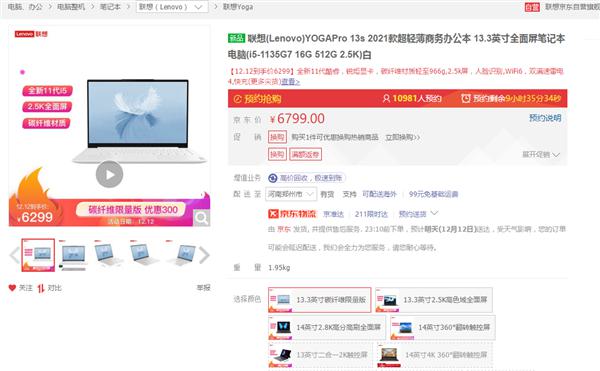
Task: Click the 2.5K全面屏 feature badge
Action: point(47,107)
